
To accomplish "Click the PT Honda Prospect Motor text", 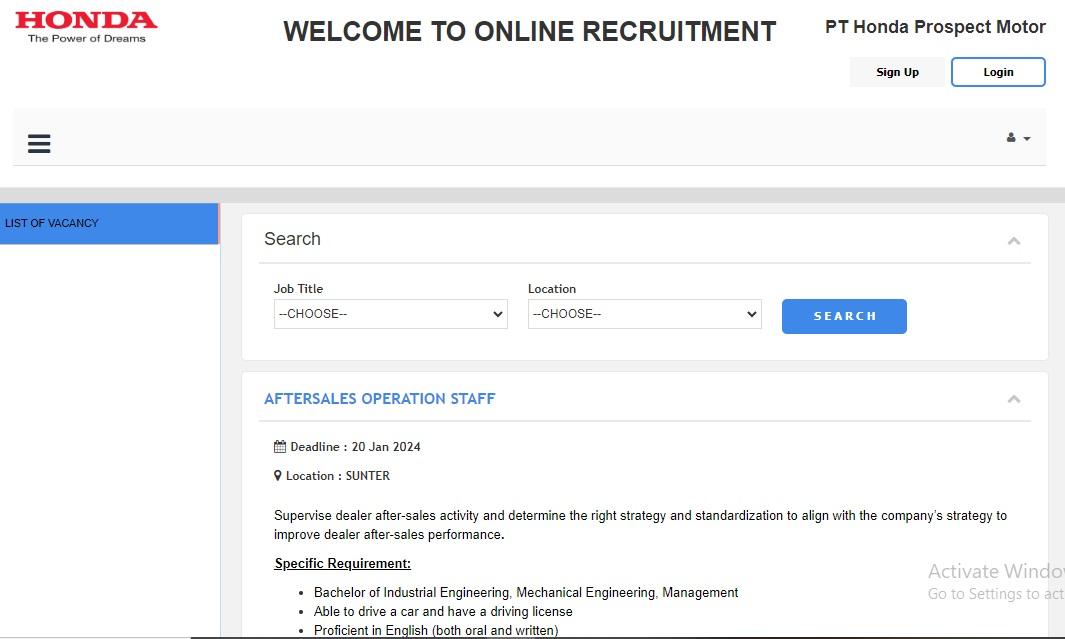I will pyautogui.click(x=934, y=27).
